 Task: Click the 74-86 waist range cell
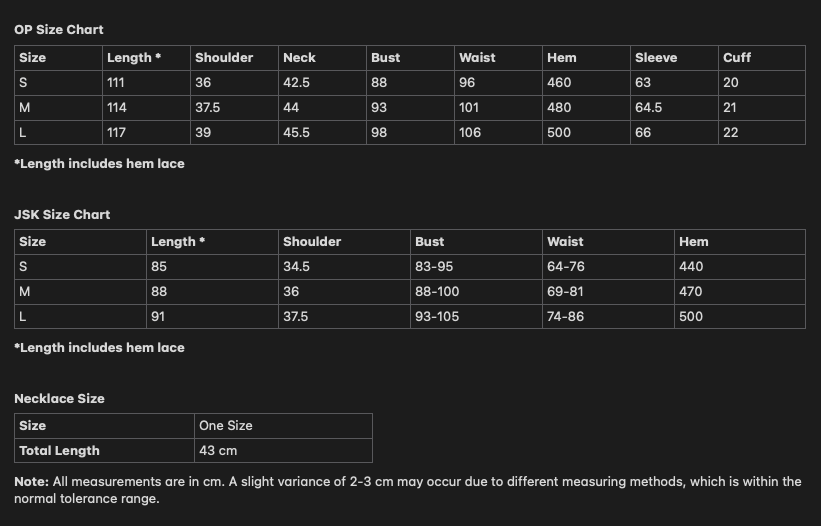pos(566,316)
